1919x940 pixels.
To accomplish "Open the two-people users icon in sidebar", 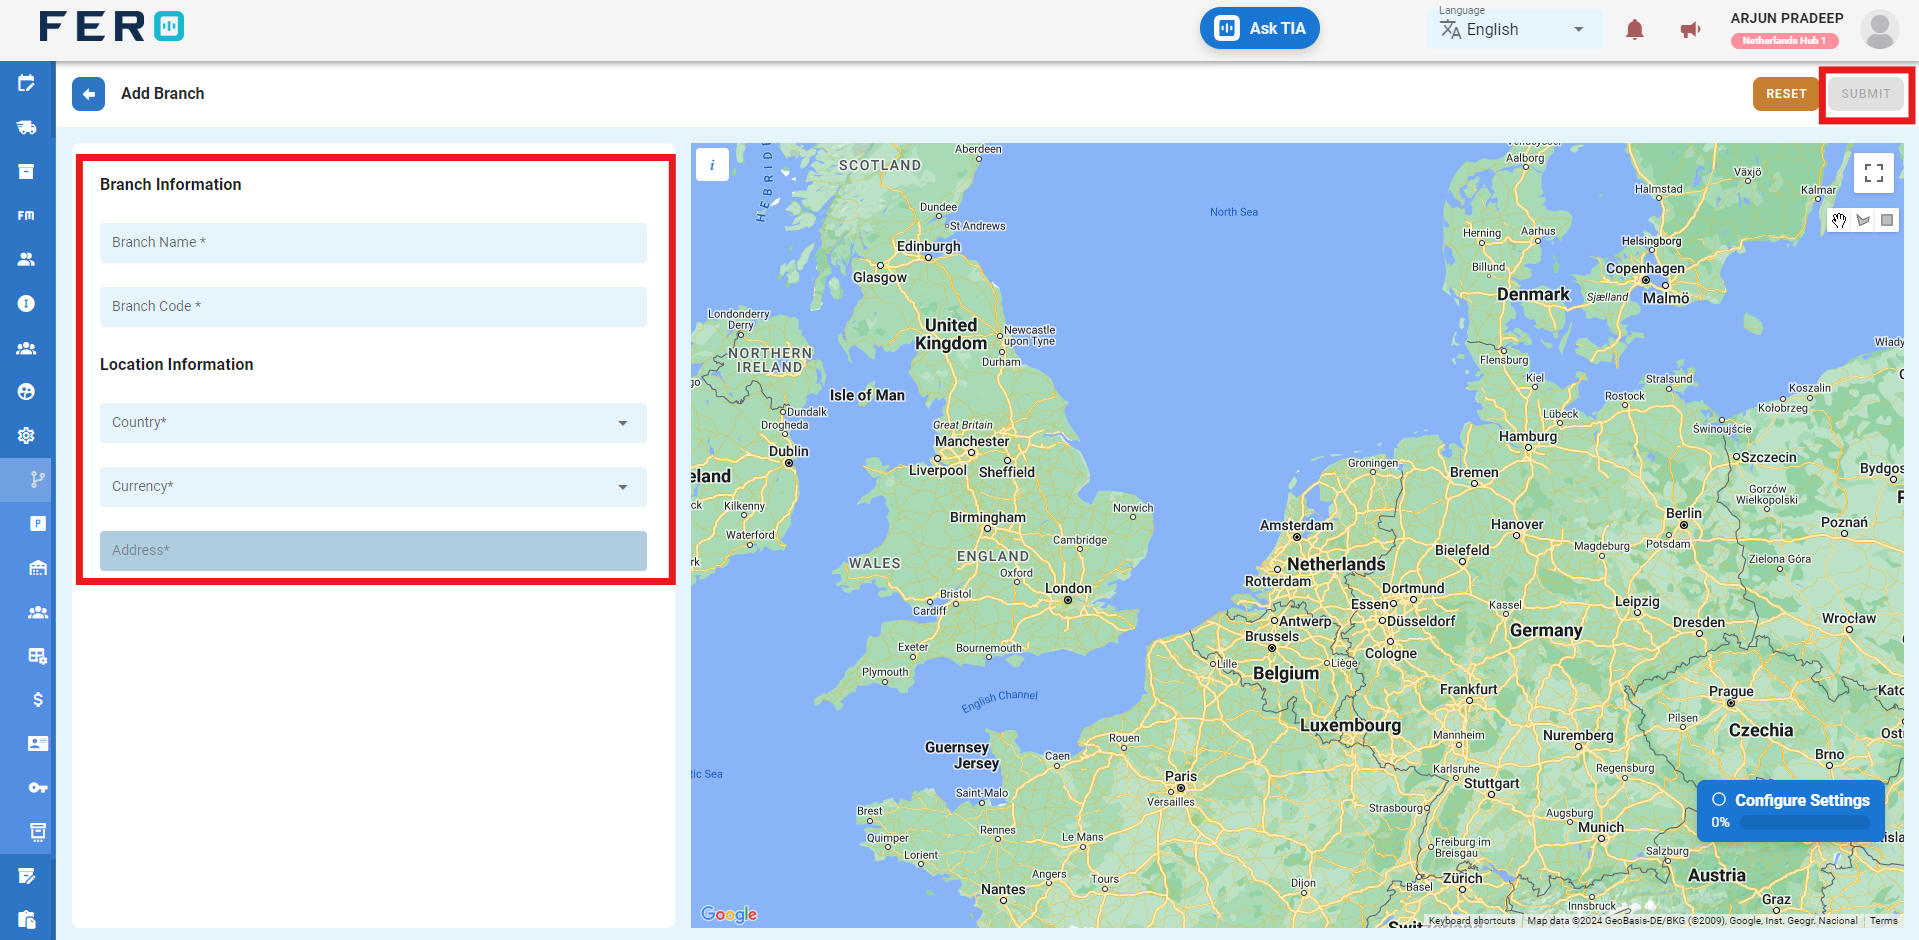I will click(27, 259).
